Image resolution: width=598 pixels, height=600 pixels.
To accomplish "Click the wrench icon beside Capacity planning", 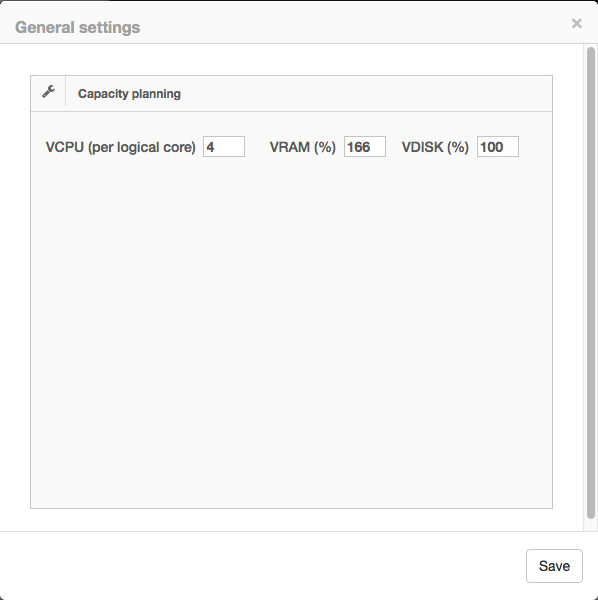I will click(x=49, y=92).
